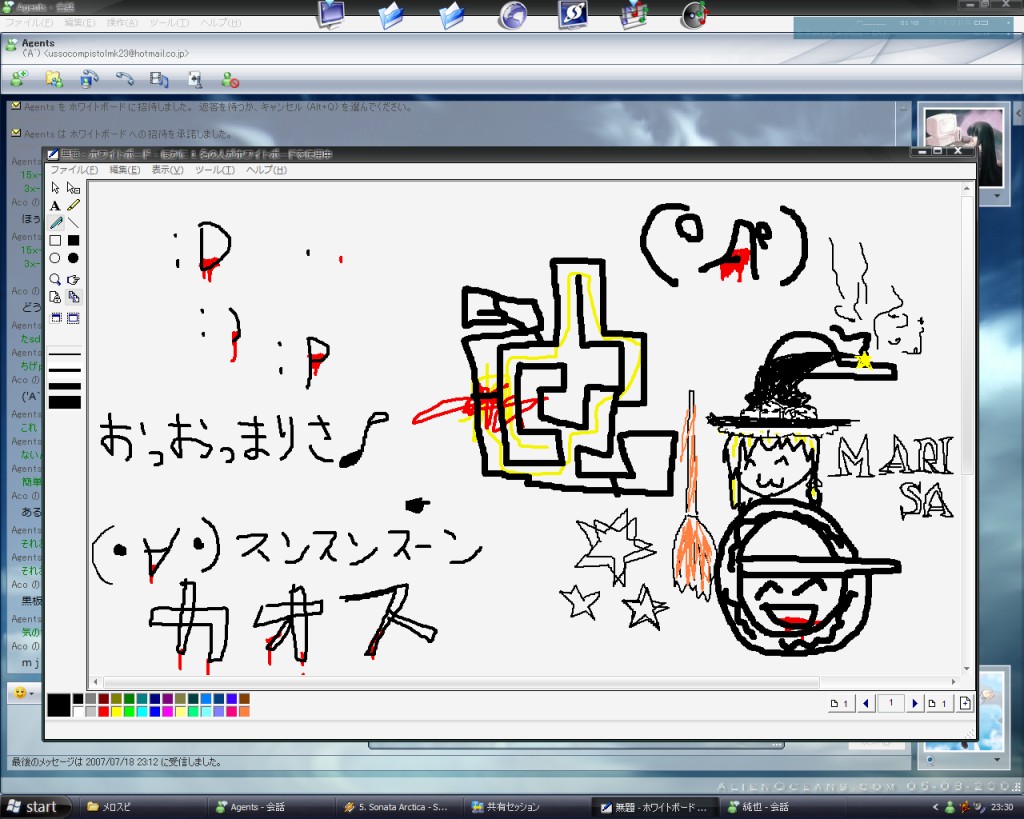This screenshot has width=1024, height=819.
Task: Pick the third line width
Action: [65, 386]
